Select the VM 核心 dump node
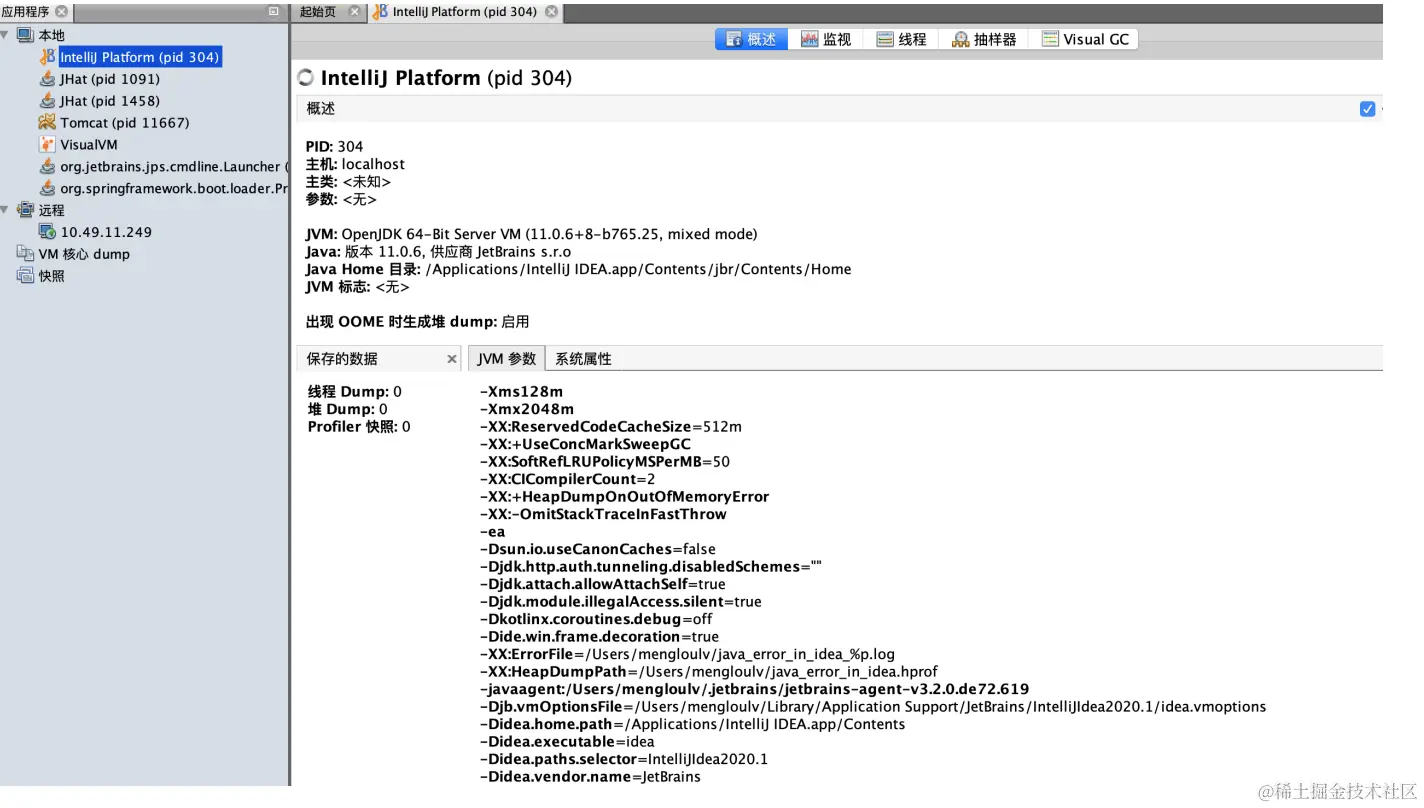 point(84,254)
